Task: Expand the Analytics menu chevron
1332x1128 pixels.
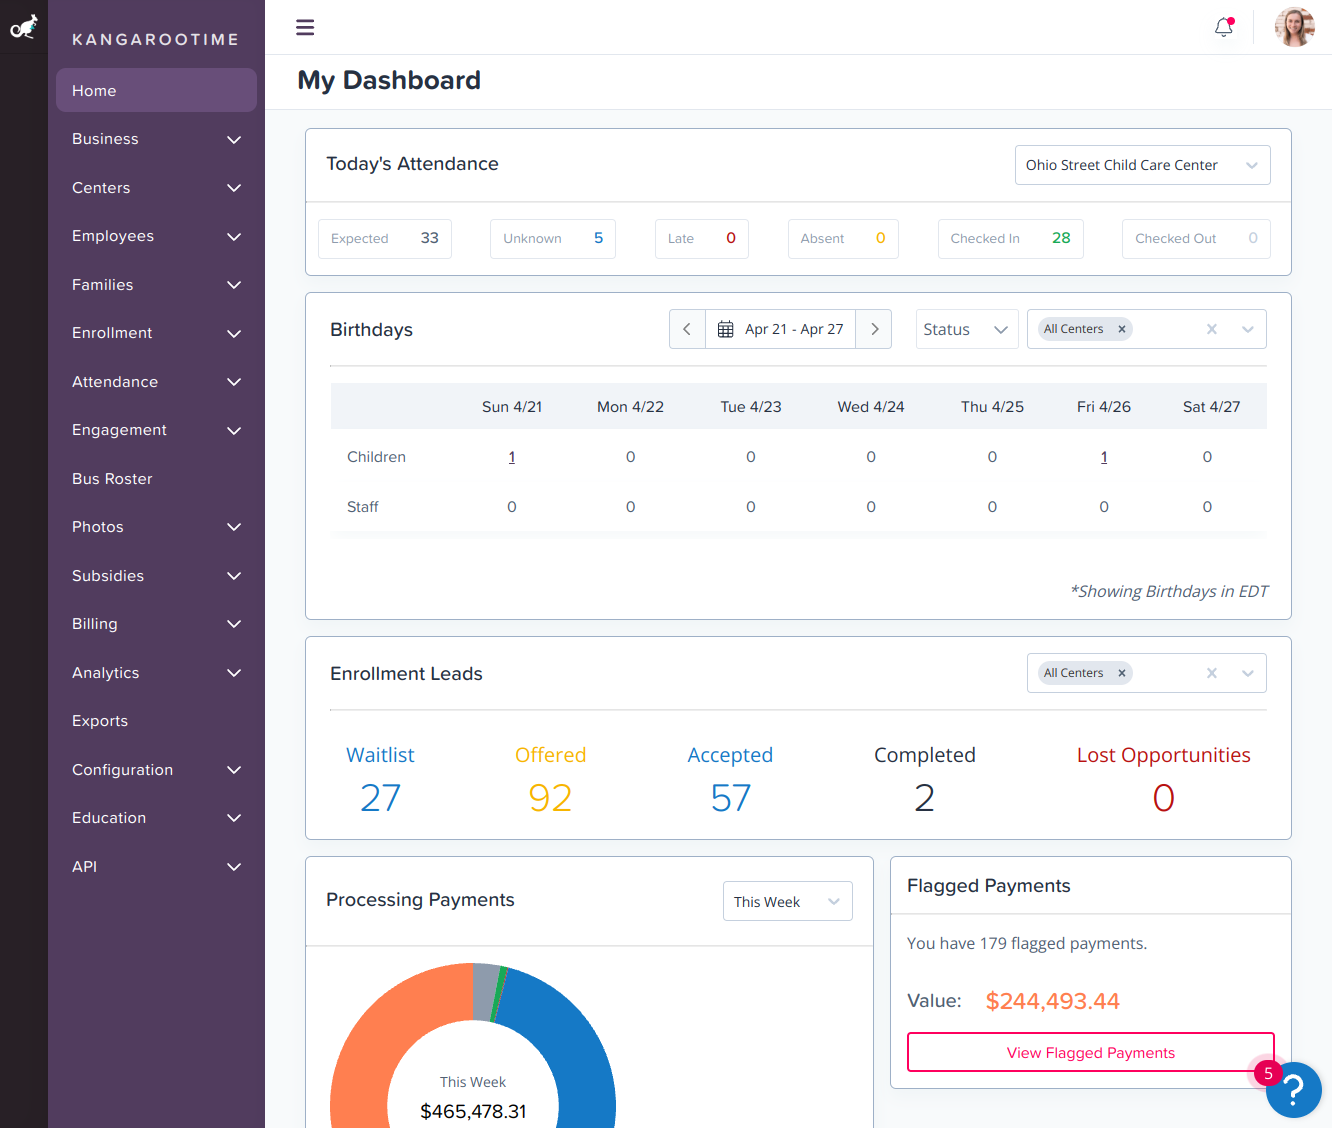Action: (x=234, y=673)
